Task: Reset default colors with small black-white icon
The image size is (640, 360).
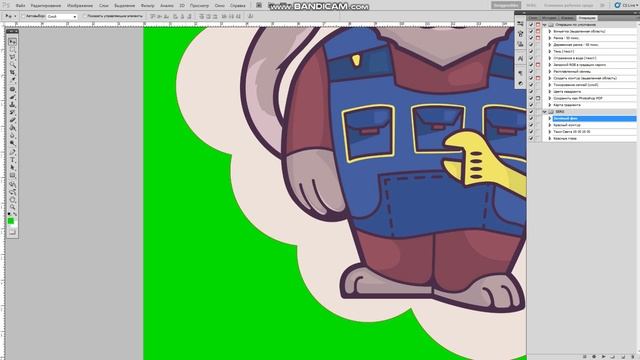Action: pyautogui.click(x=9, y=213)
